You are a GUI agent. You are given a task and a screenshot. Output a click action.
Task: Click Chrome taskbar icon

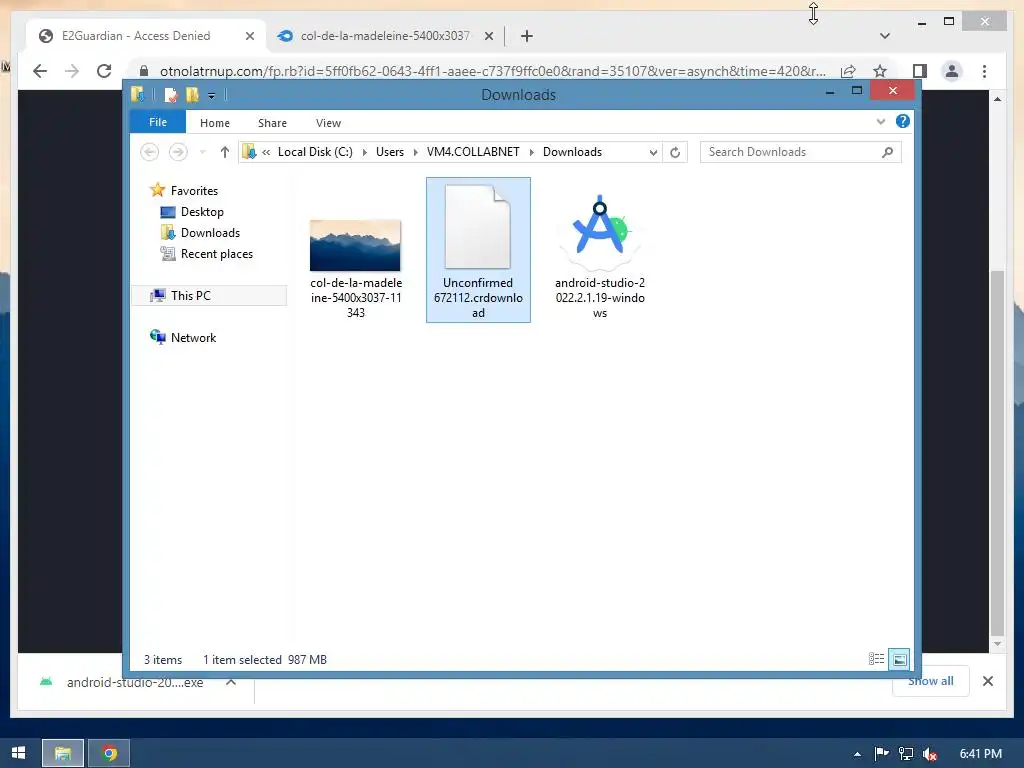coord(109,753)
